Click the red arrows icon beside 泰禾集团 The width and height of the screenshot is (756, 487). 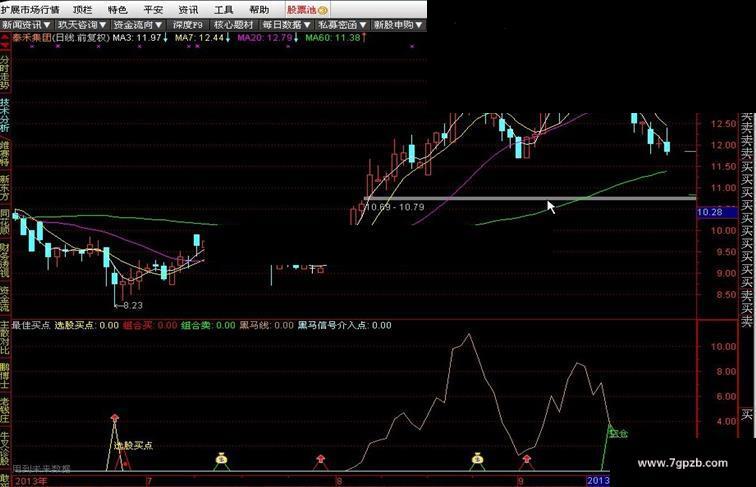tap(5, 41)
